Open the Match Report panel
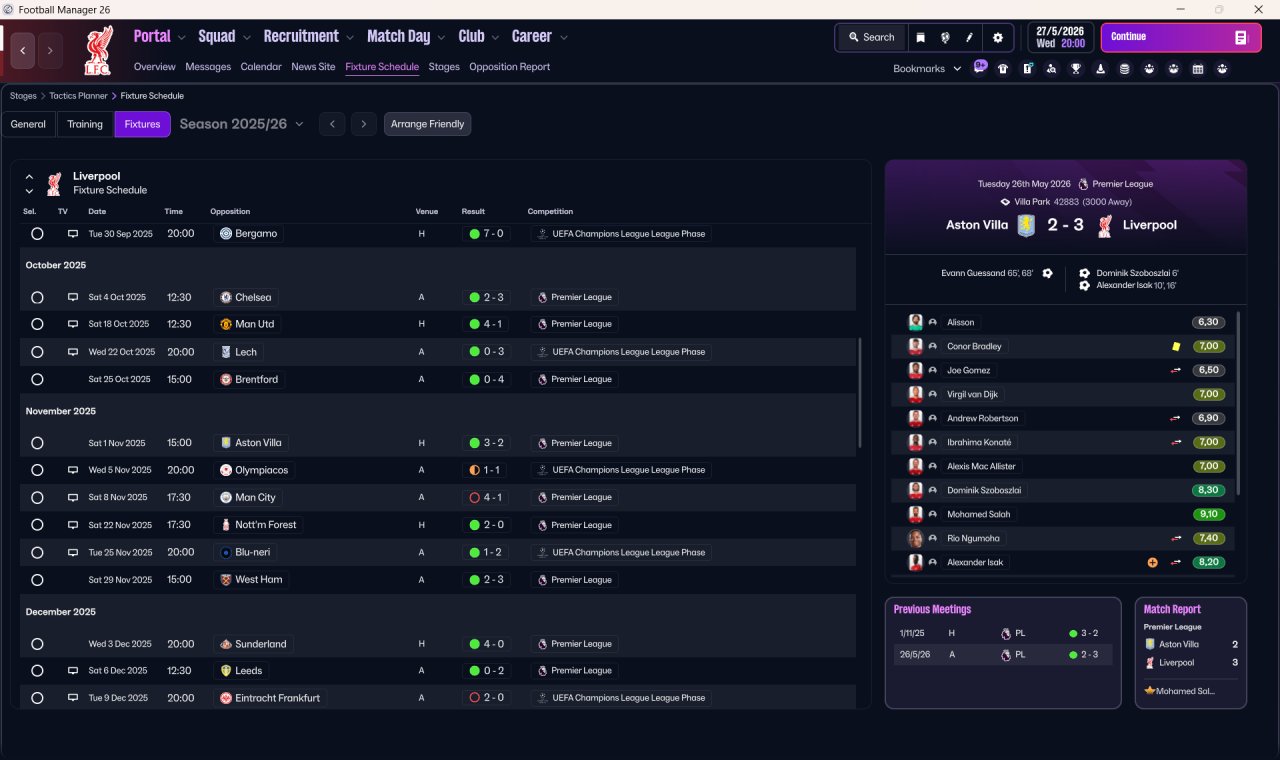This screenshot has height=760, width=1280. (1191, 653)
